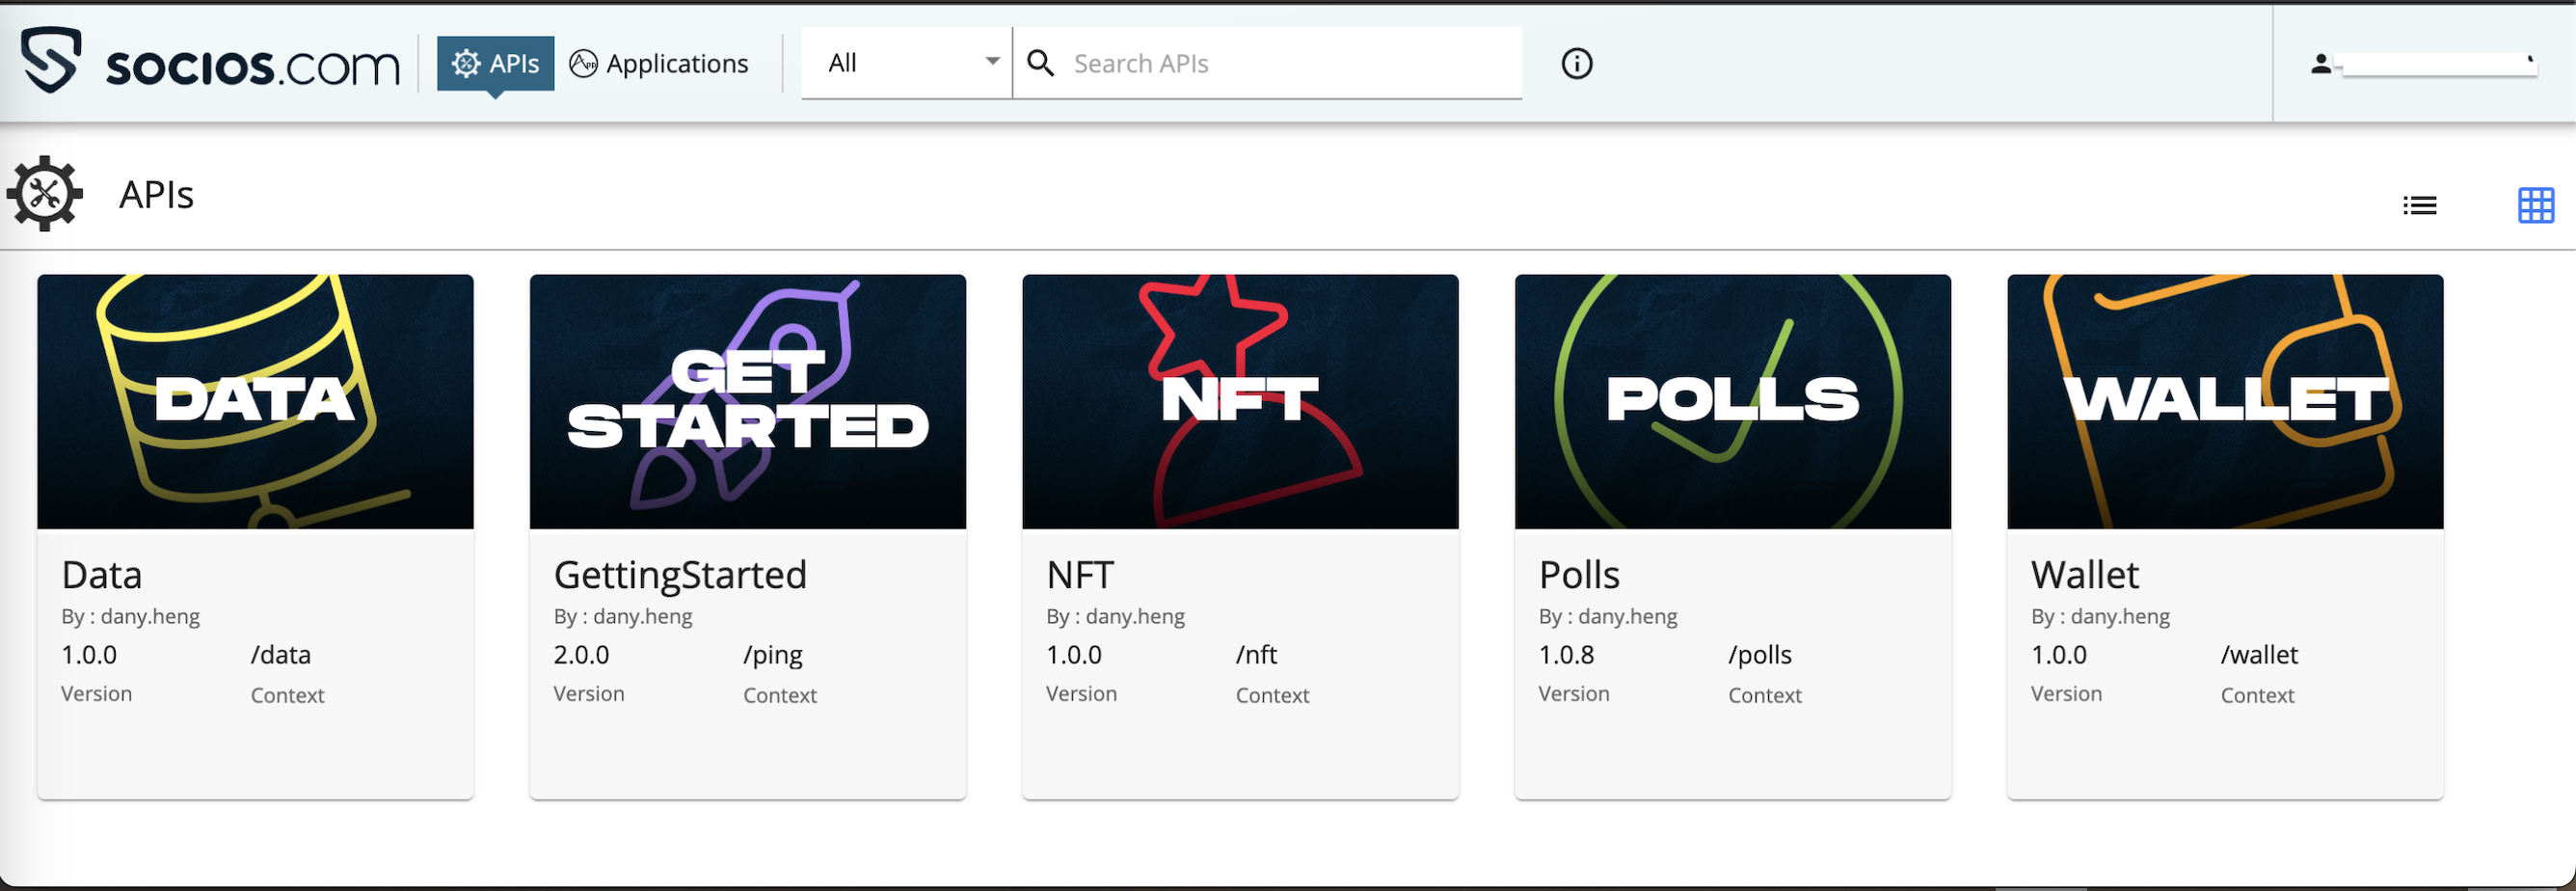Open the Get Started rocket thumbnail

[x=747, y=401]
